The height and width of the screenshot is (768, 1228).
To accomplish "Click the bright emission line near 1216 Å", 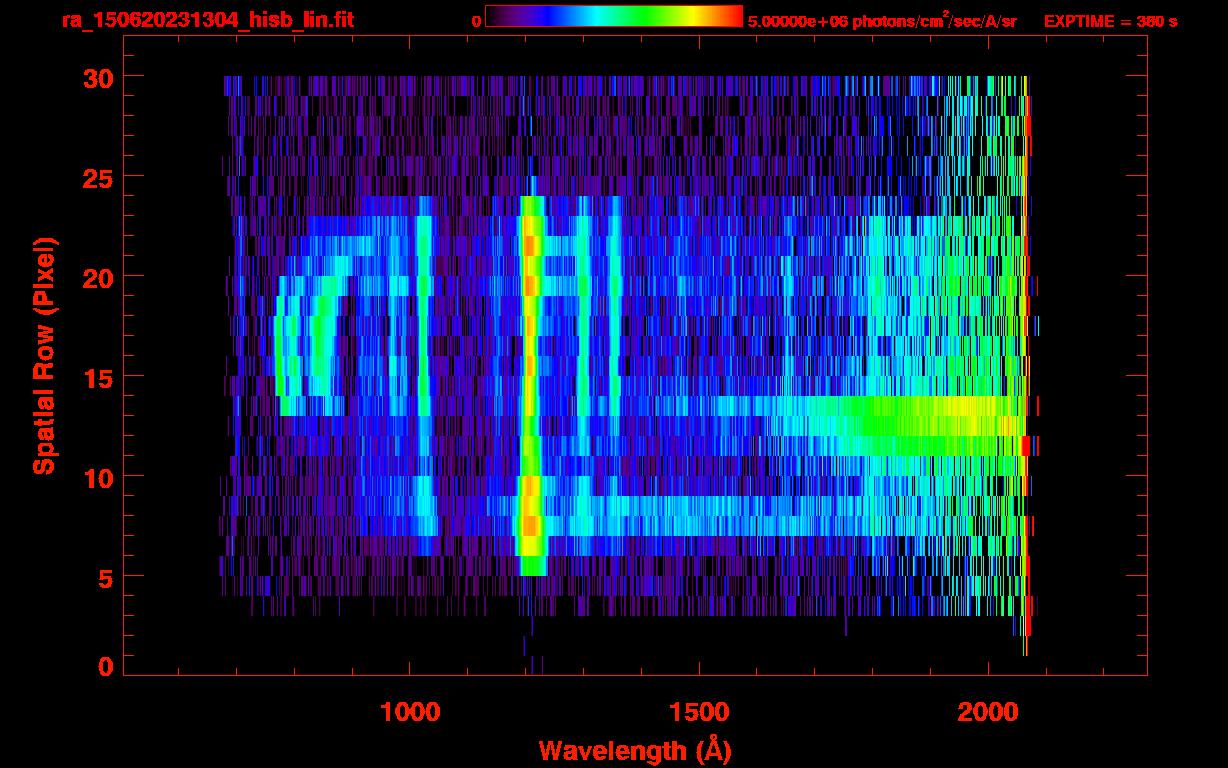I will [531, 380].
